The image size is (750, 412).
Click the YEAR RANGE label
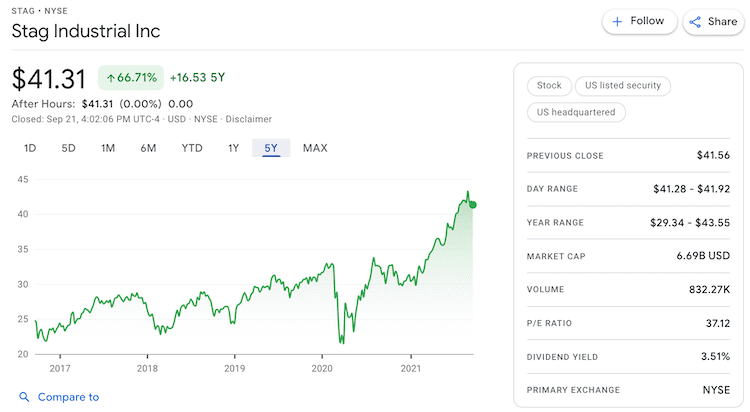(x=555, y=223)
